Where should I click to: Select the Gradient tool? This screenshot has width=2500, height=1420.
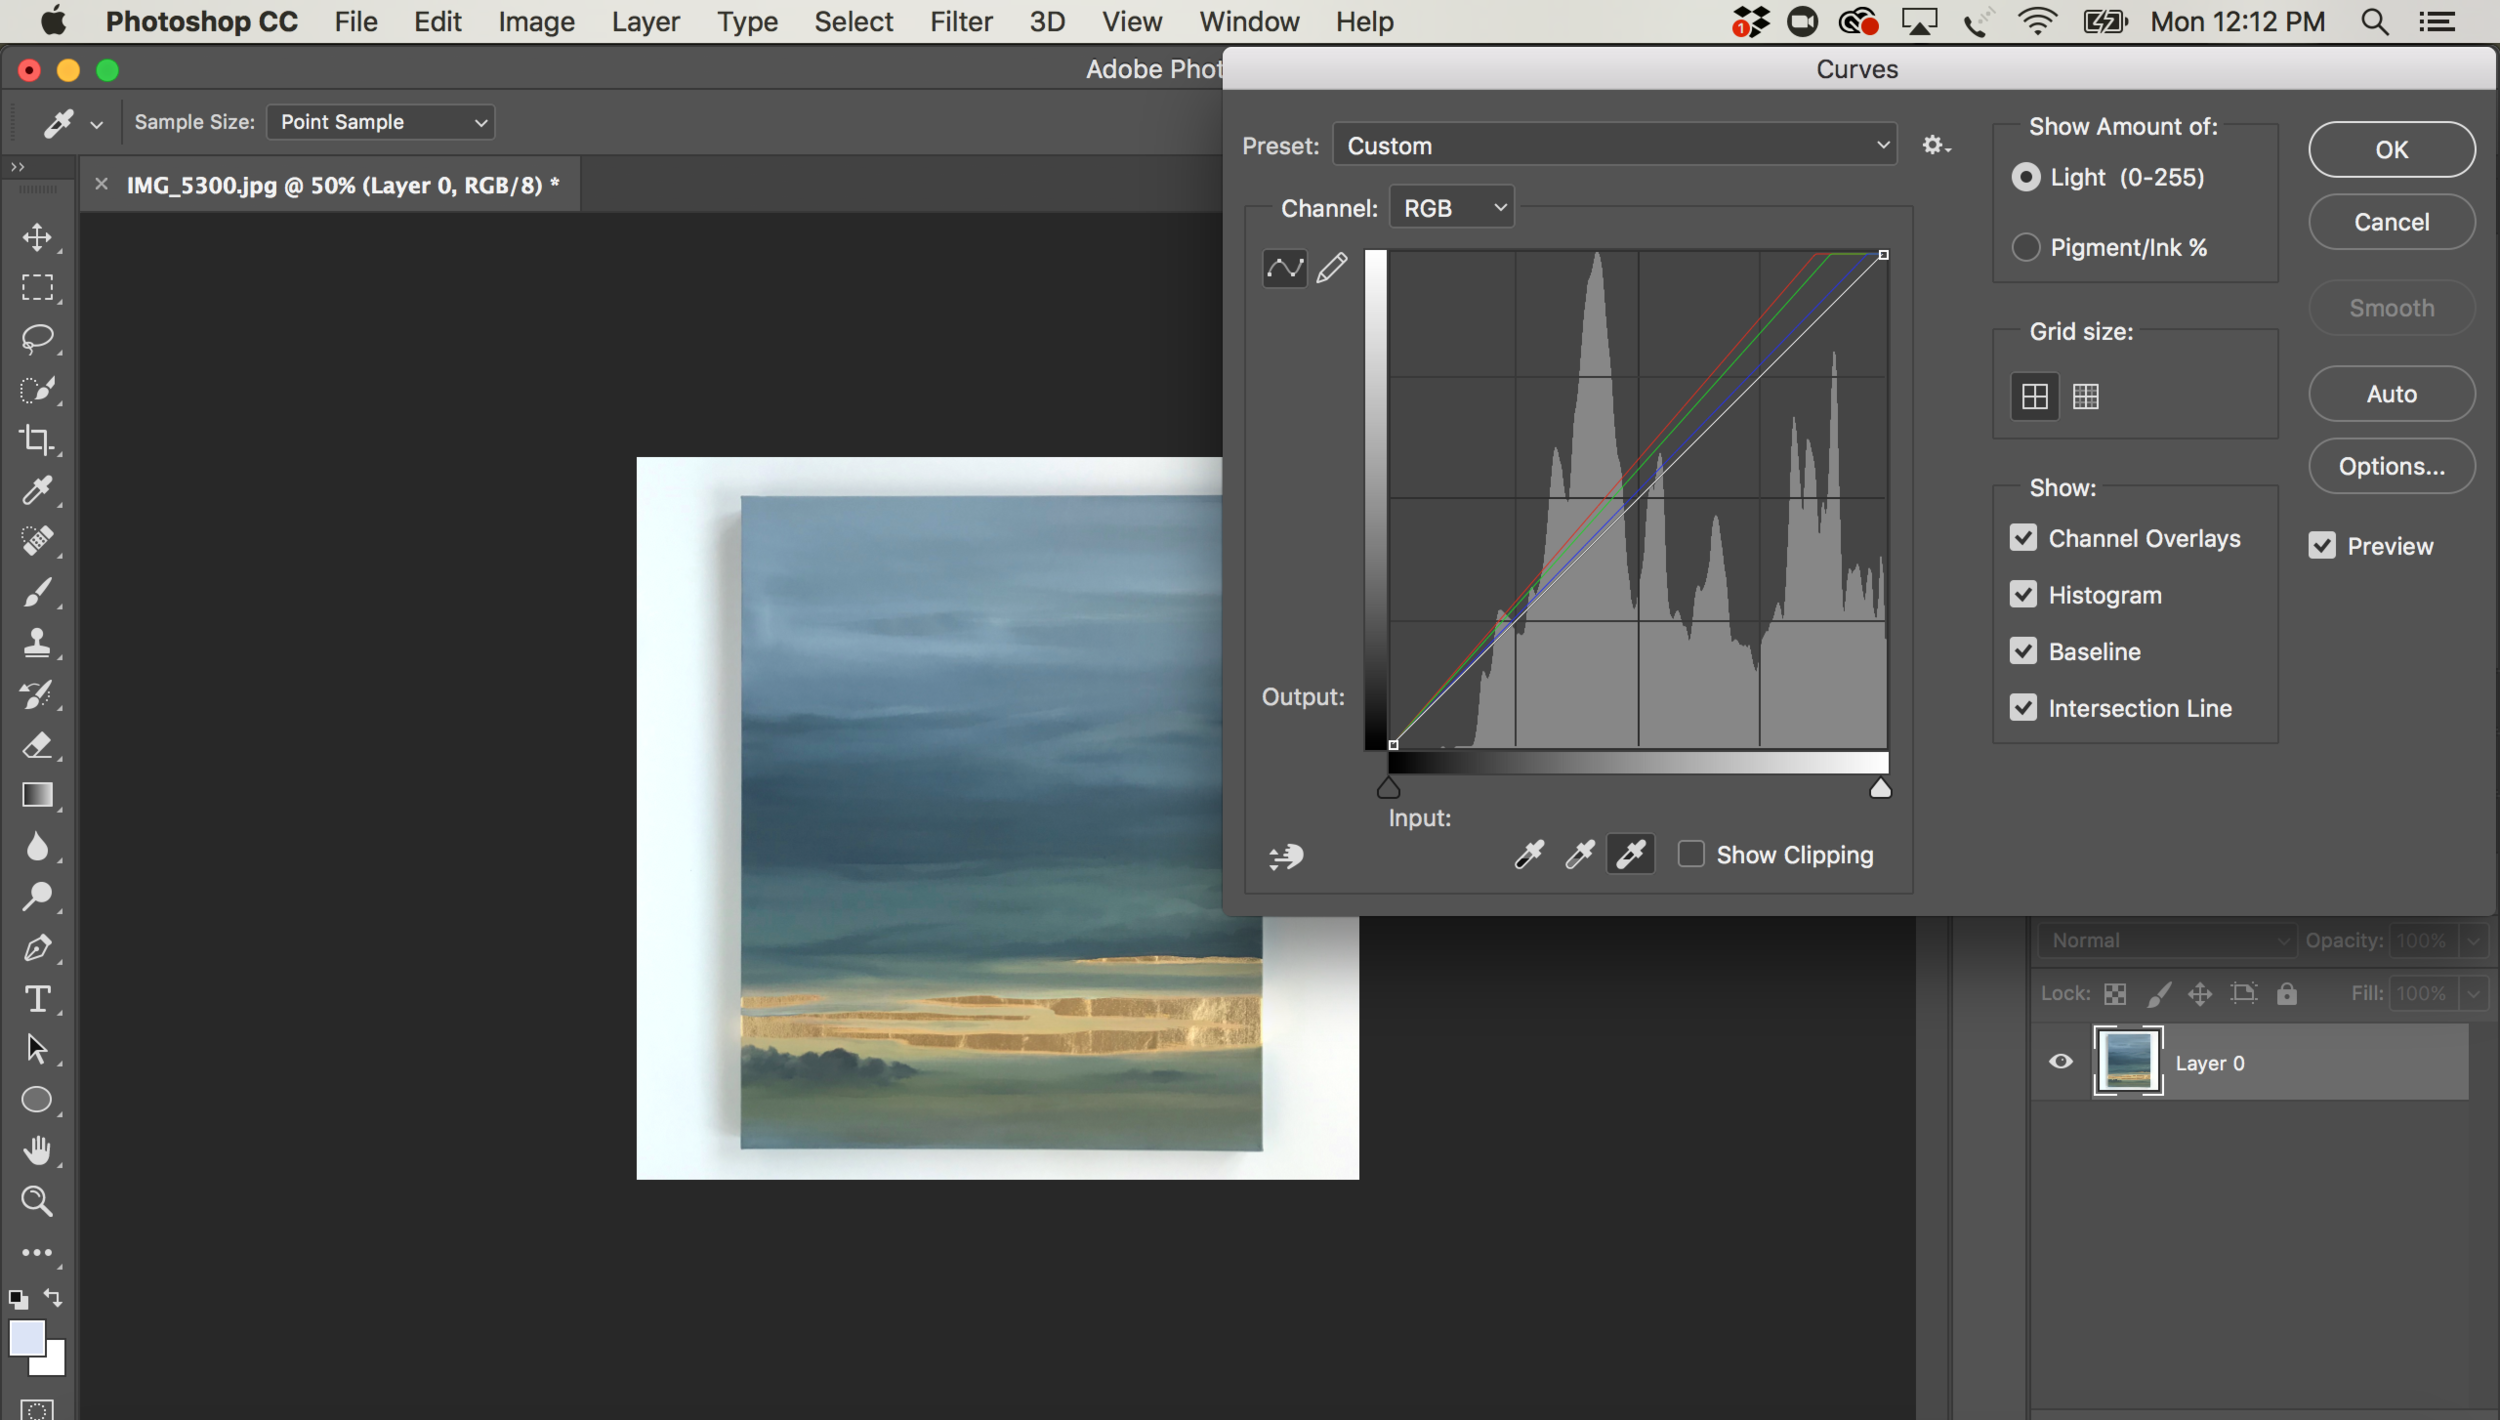37,795
